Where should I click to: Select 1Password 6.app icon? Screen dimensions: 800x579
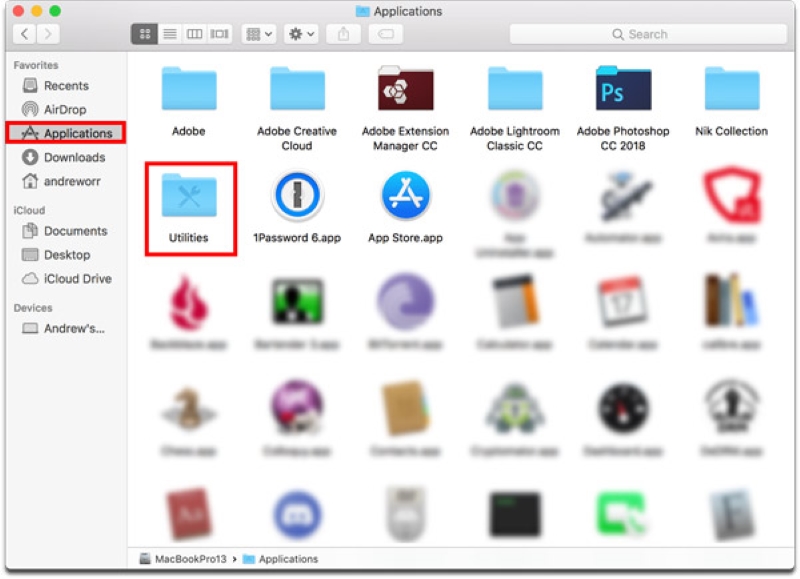click(297, 195)
